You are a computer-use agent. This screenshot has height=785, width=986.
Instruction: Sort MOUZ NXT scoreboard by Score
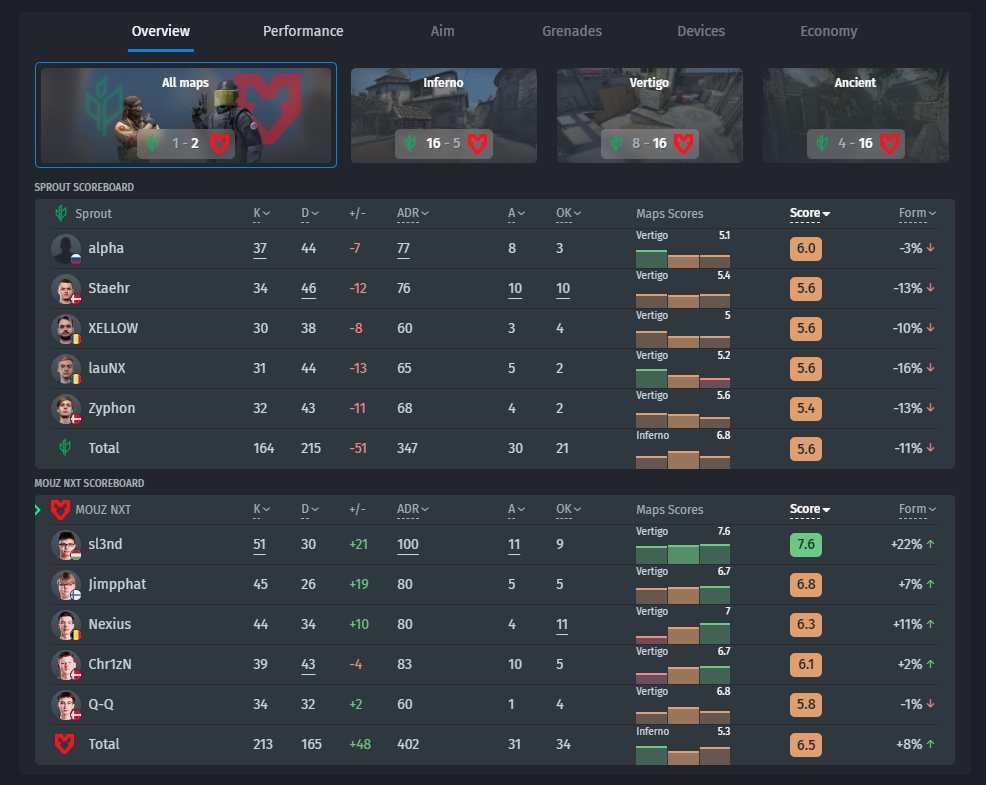[x=810, y=509]
